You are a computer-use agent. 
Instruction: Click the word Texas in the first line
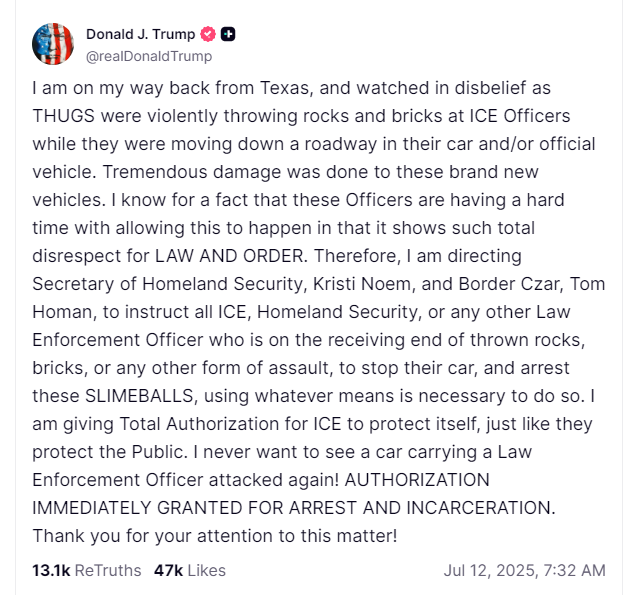tap(285, 88)
